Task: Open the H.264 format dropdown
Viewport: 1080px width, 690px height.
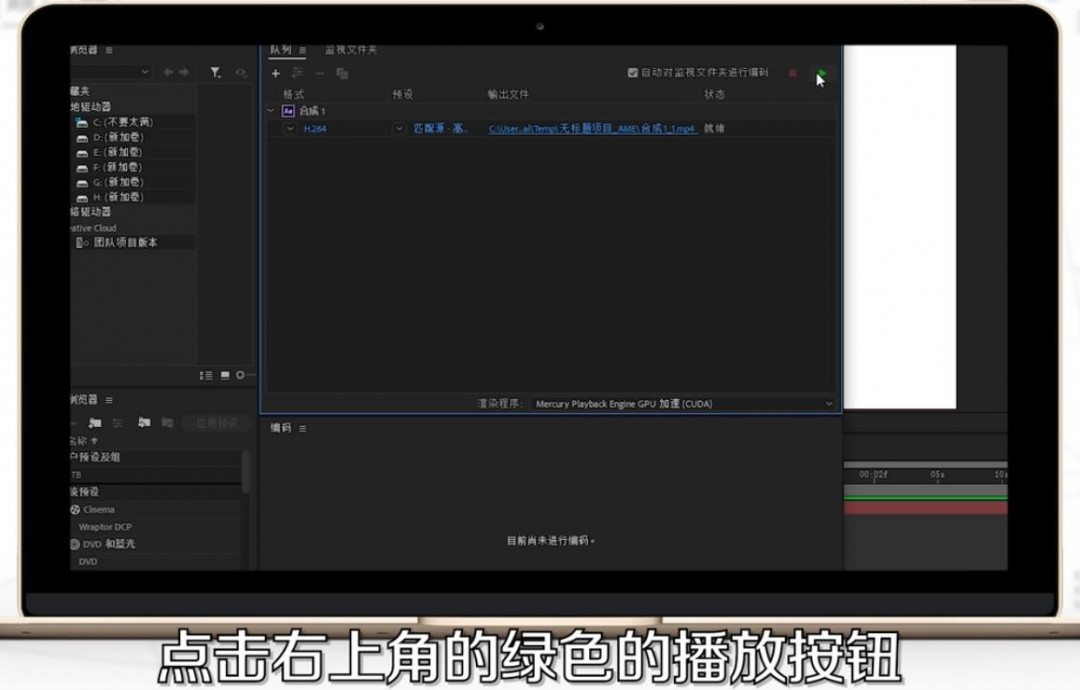Action: point(291,128)
